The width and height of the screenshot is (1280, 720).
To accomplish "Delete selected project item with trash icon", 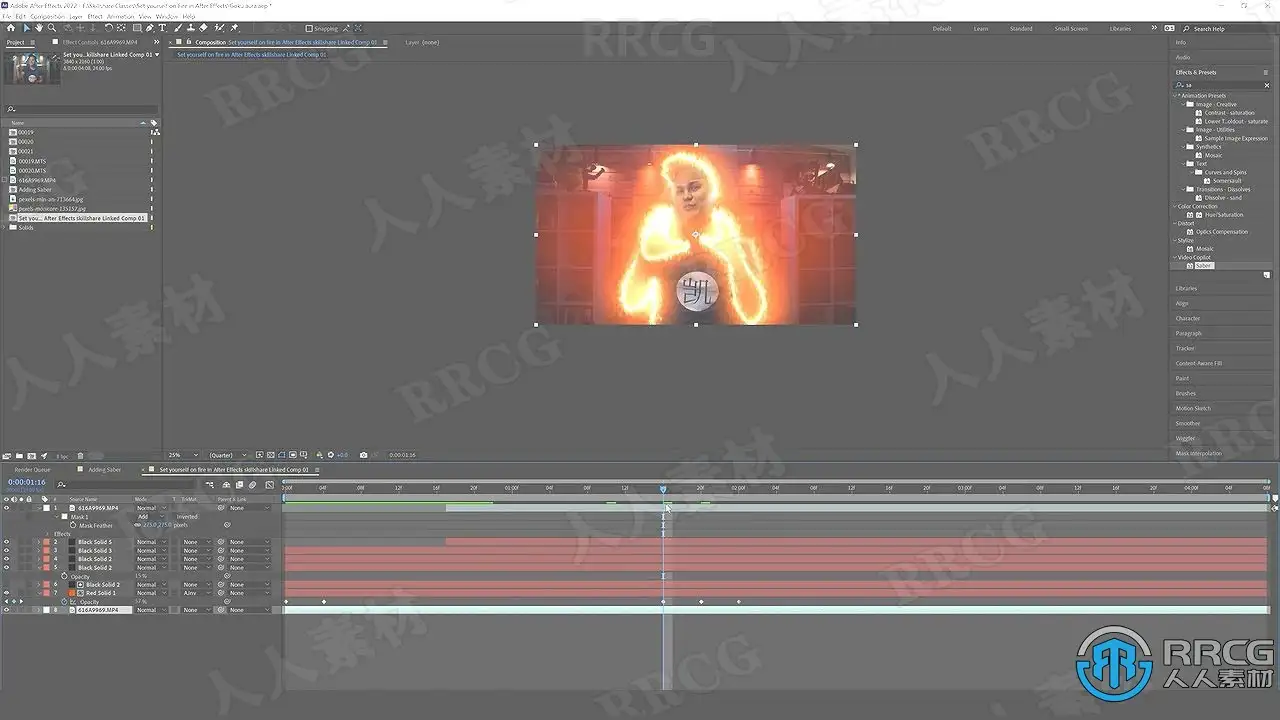I will coord(80,456).
